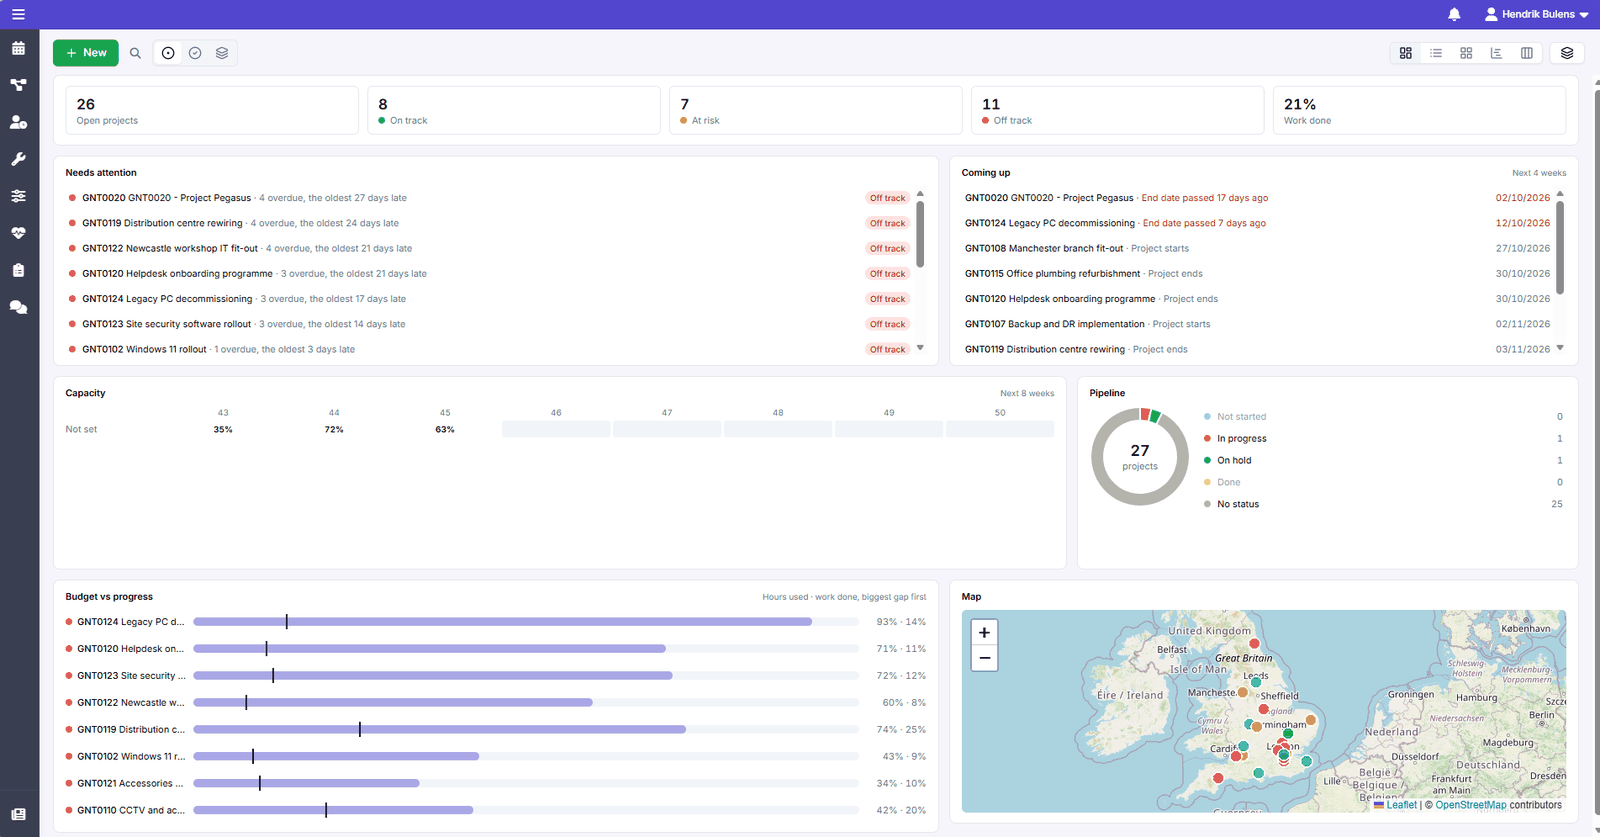1600x837 pixels.
Task: Open the chat bubbles icon in the sidebar
Action: (x=18, y=307)
